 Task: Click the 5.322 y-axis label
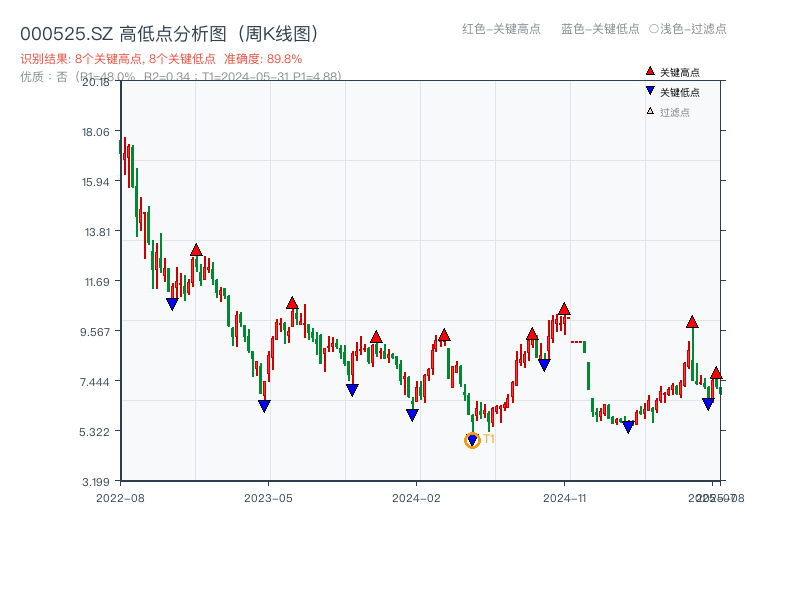(94, 432)
